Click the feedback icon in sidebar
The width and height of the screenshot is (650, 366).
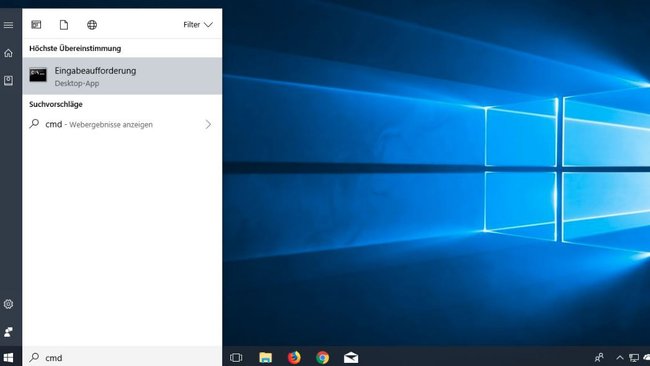8,332
